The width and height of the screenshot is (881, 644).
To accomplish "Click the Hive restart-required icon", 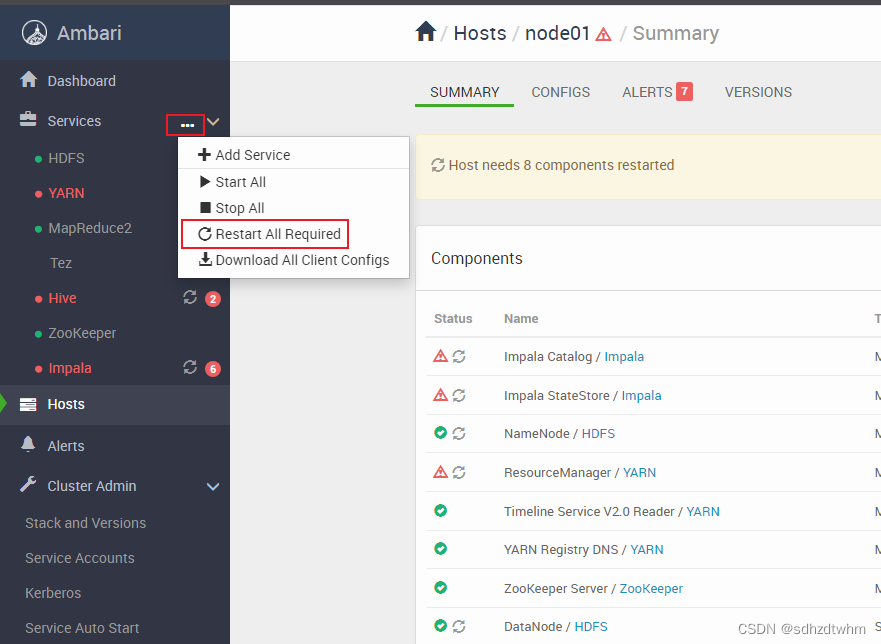I will point(190,297).
